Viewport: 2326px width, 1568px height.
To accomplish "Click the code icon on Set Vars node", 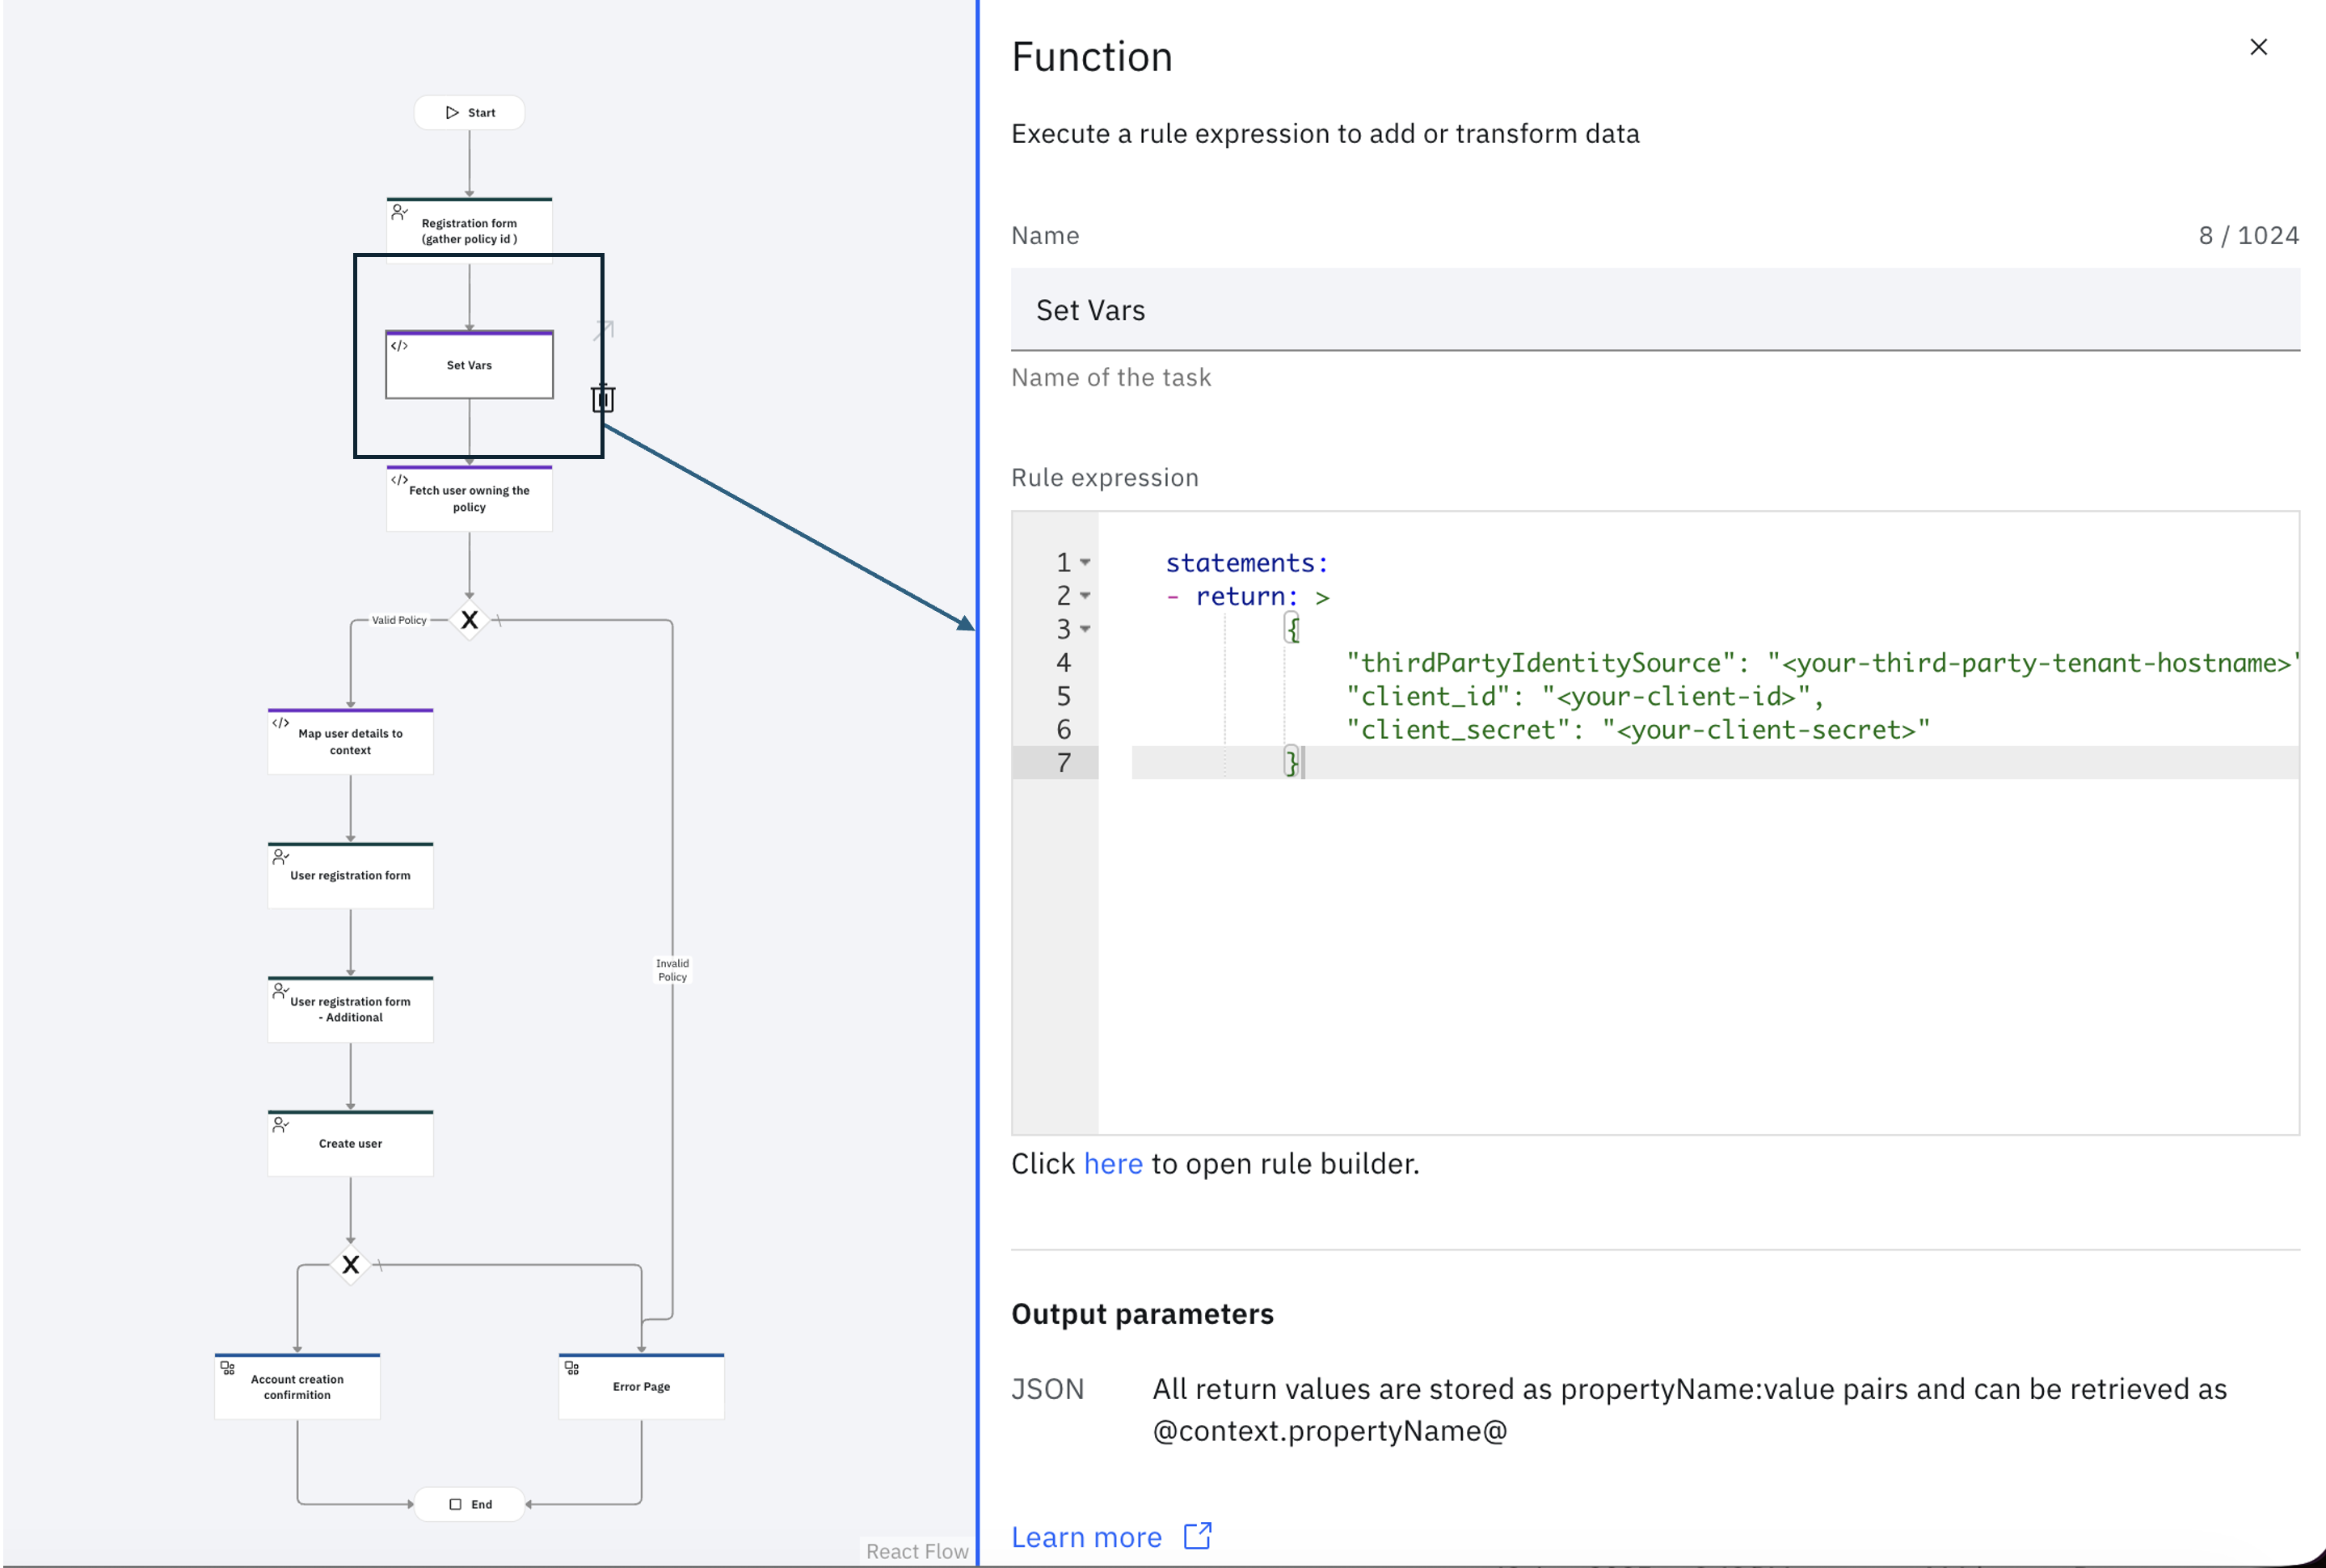I will (399, 346).
